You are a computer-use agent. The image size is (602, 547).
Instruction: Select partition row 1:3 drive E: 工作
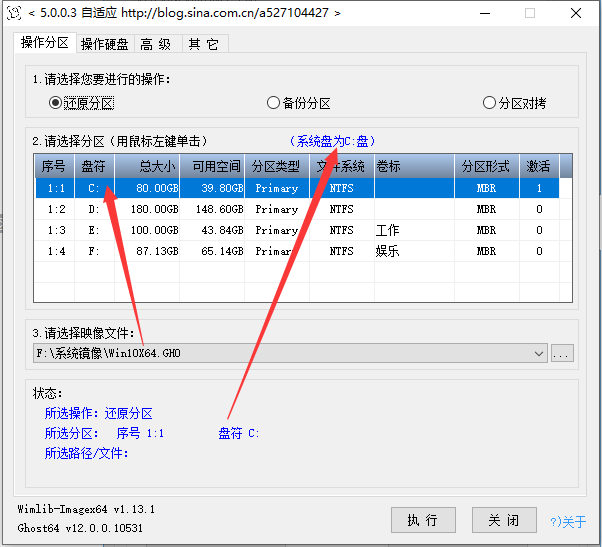tap(300, 230)
